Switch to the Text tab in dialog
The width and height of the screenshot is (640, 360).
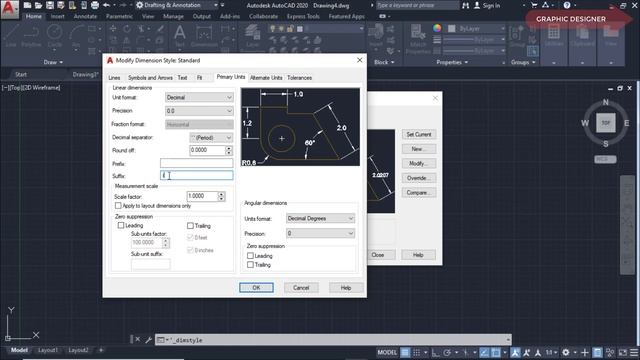click(x=182, y=78)
